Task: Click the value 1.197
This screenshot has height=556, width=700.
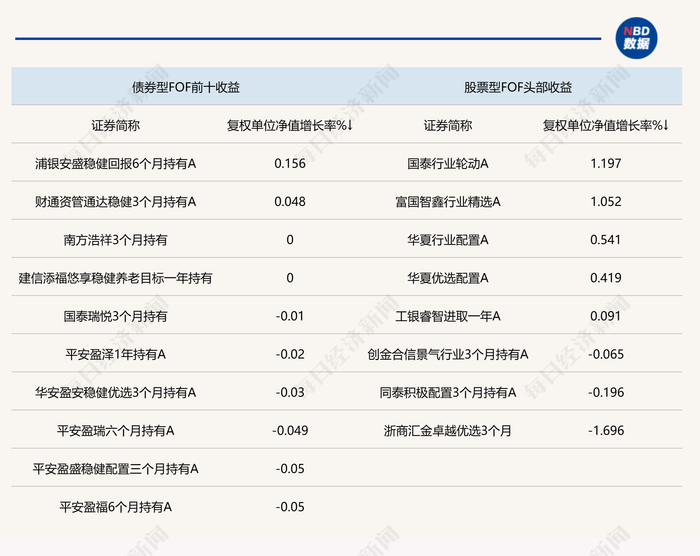Action: pos(605,163)
